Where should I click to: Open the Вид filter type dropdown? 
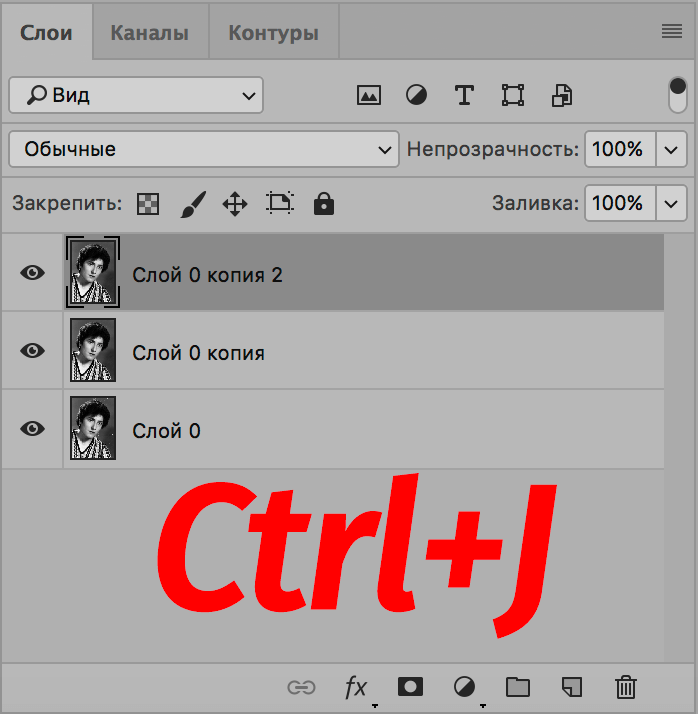136,95
